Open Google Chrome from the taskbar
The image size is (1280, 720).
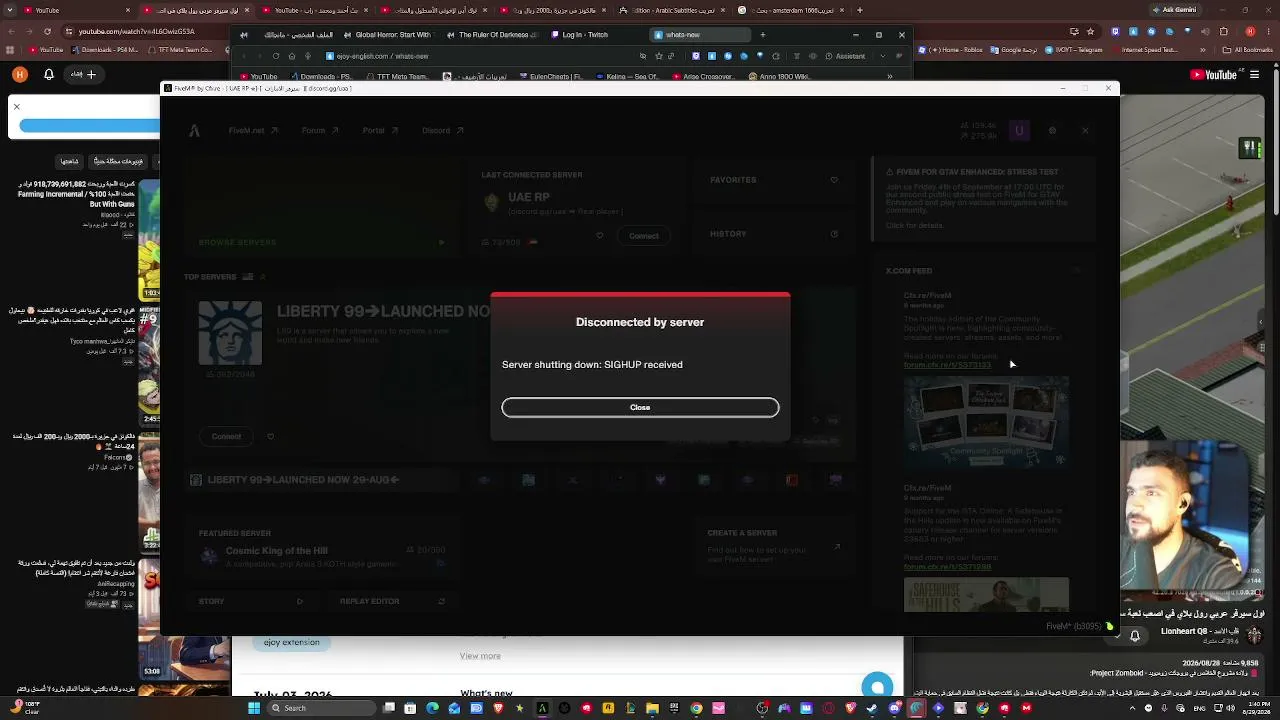(x=697, y=708)
